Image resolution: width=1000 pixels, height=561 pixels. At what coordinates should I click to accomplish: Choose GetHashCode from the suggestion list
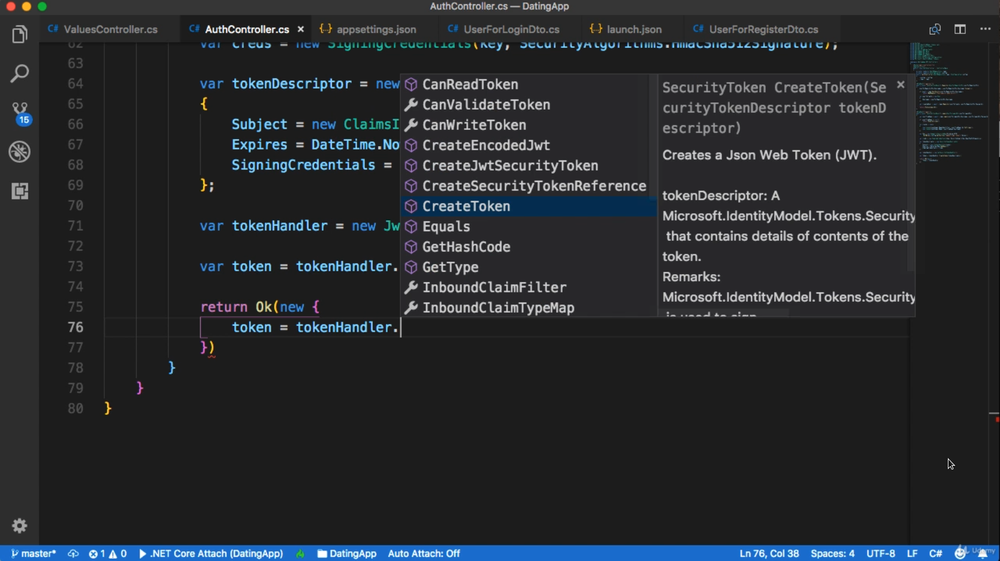[x=528, y=247]
